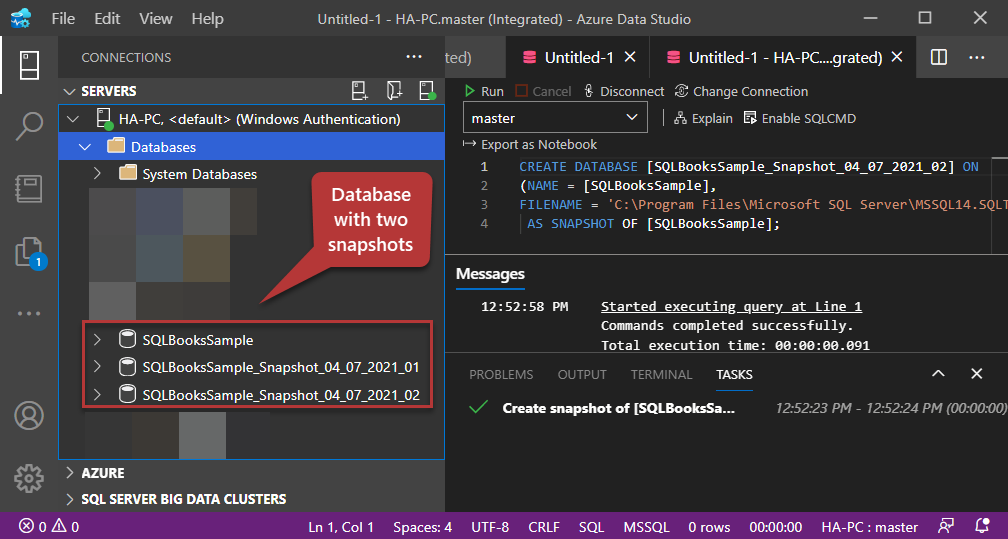Click Change Connection button
This screenshot has width=1008, height=539.
click(x=741, y=91)
